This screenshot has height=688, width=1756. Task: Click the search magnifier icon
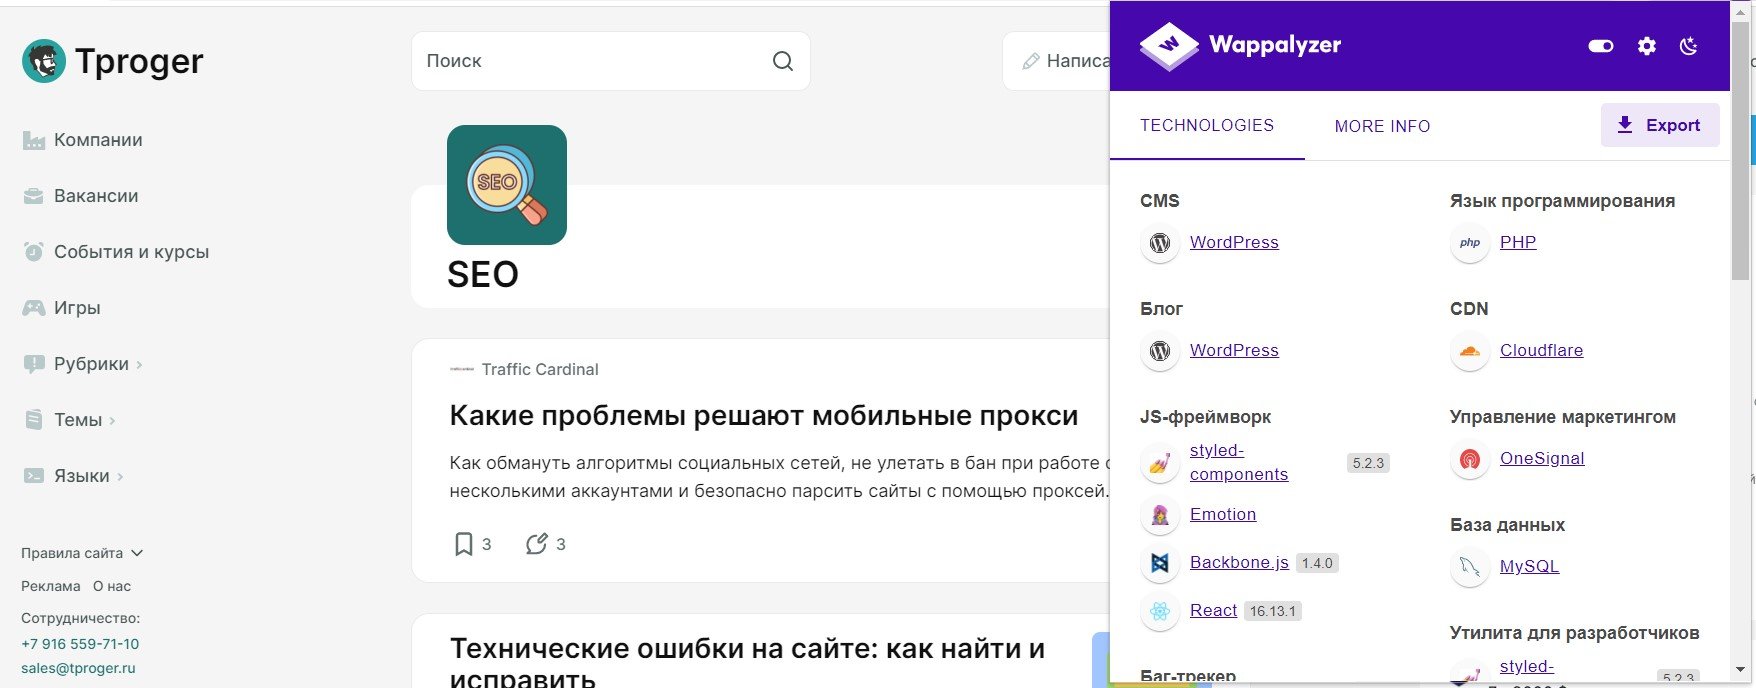783,61
